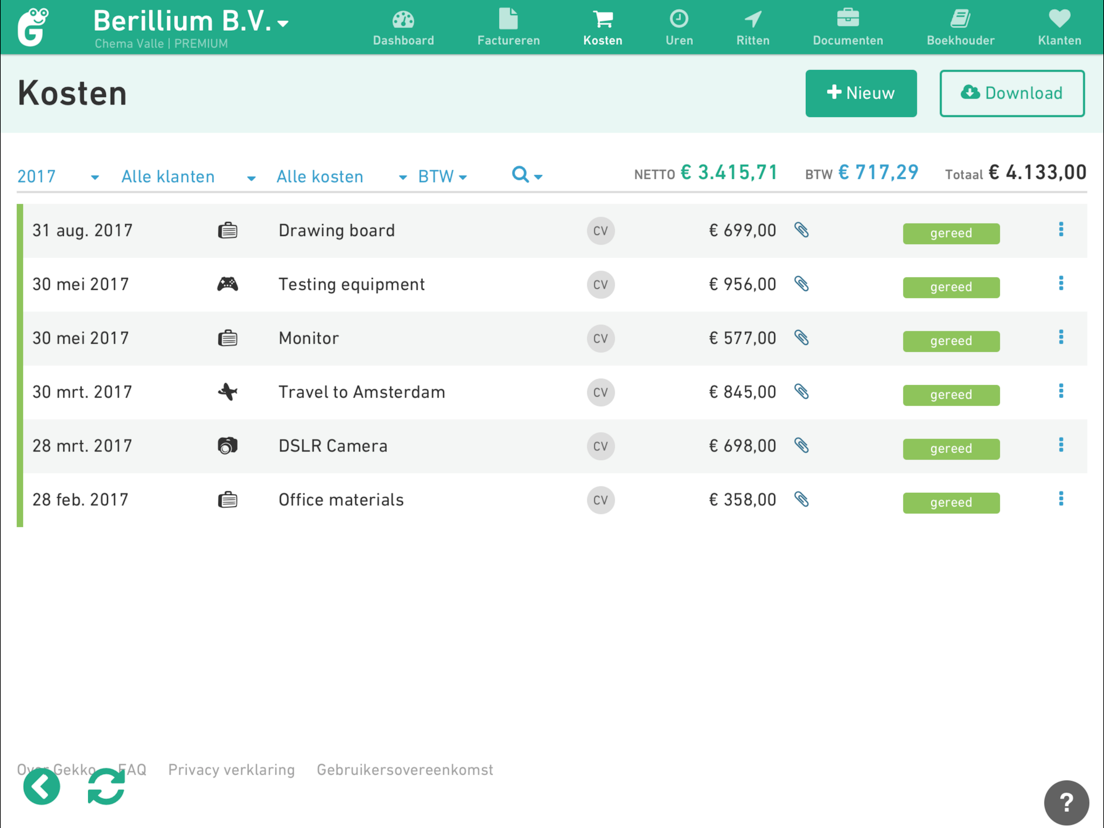Screen dimensions: 1104x828
Task: Click gereed status badge for DSLR Camera
Action: click(x=951, y=448)
